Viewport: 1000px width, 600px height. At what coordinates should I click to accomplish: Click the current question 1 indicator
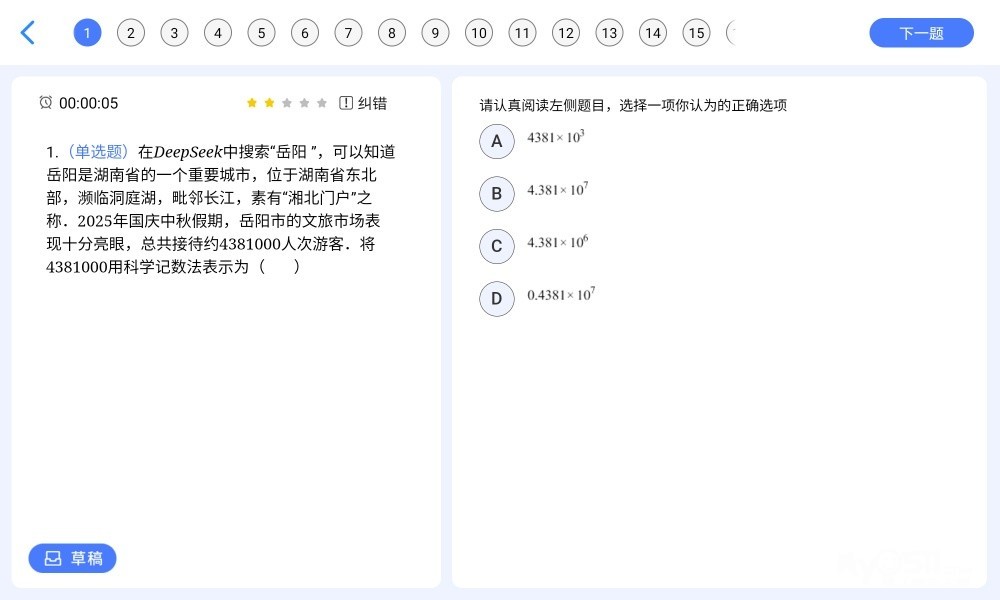click(87, 33)
